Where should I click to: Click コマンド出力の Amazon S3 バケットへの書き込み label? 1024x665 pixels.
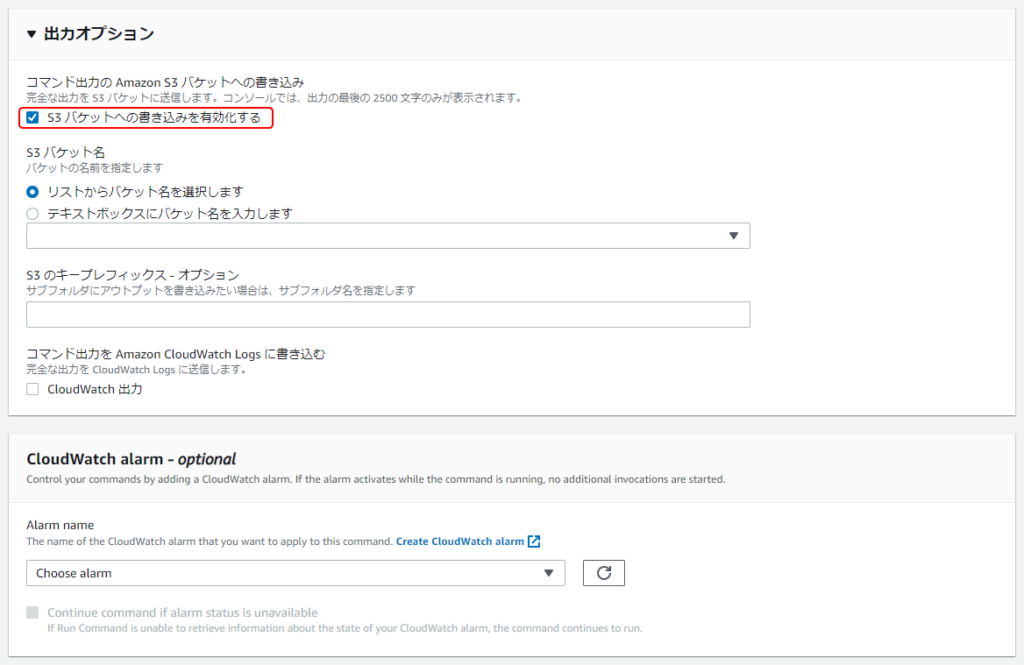pyautogui.click(x=165, y=82)
